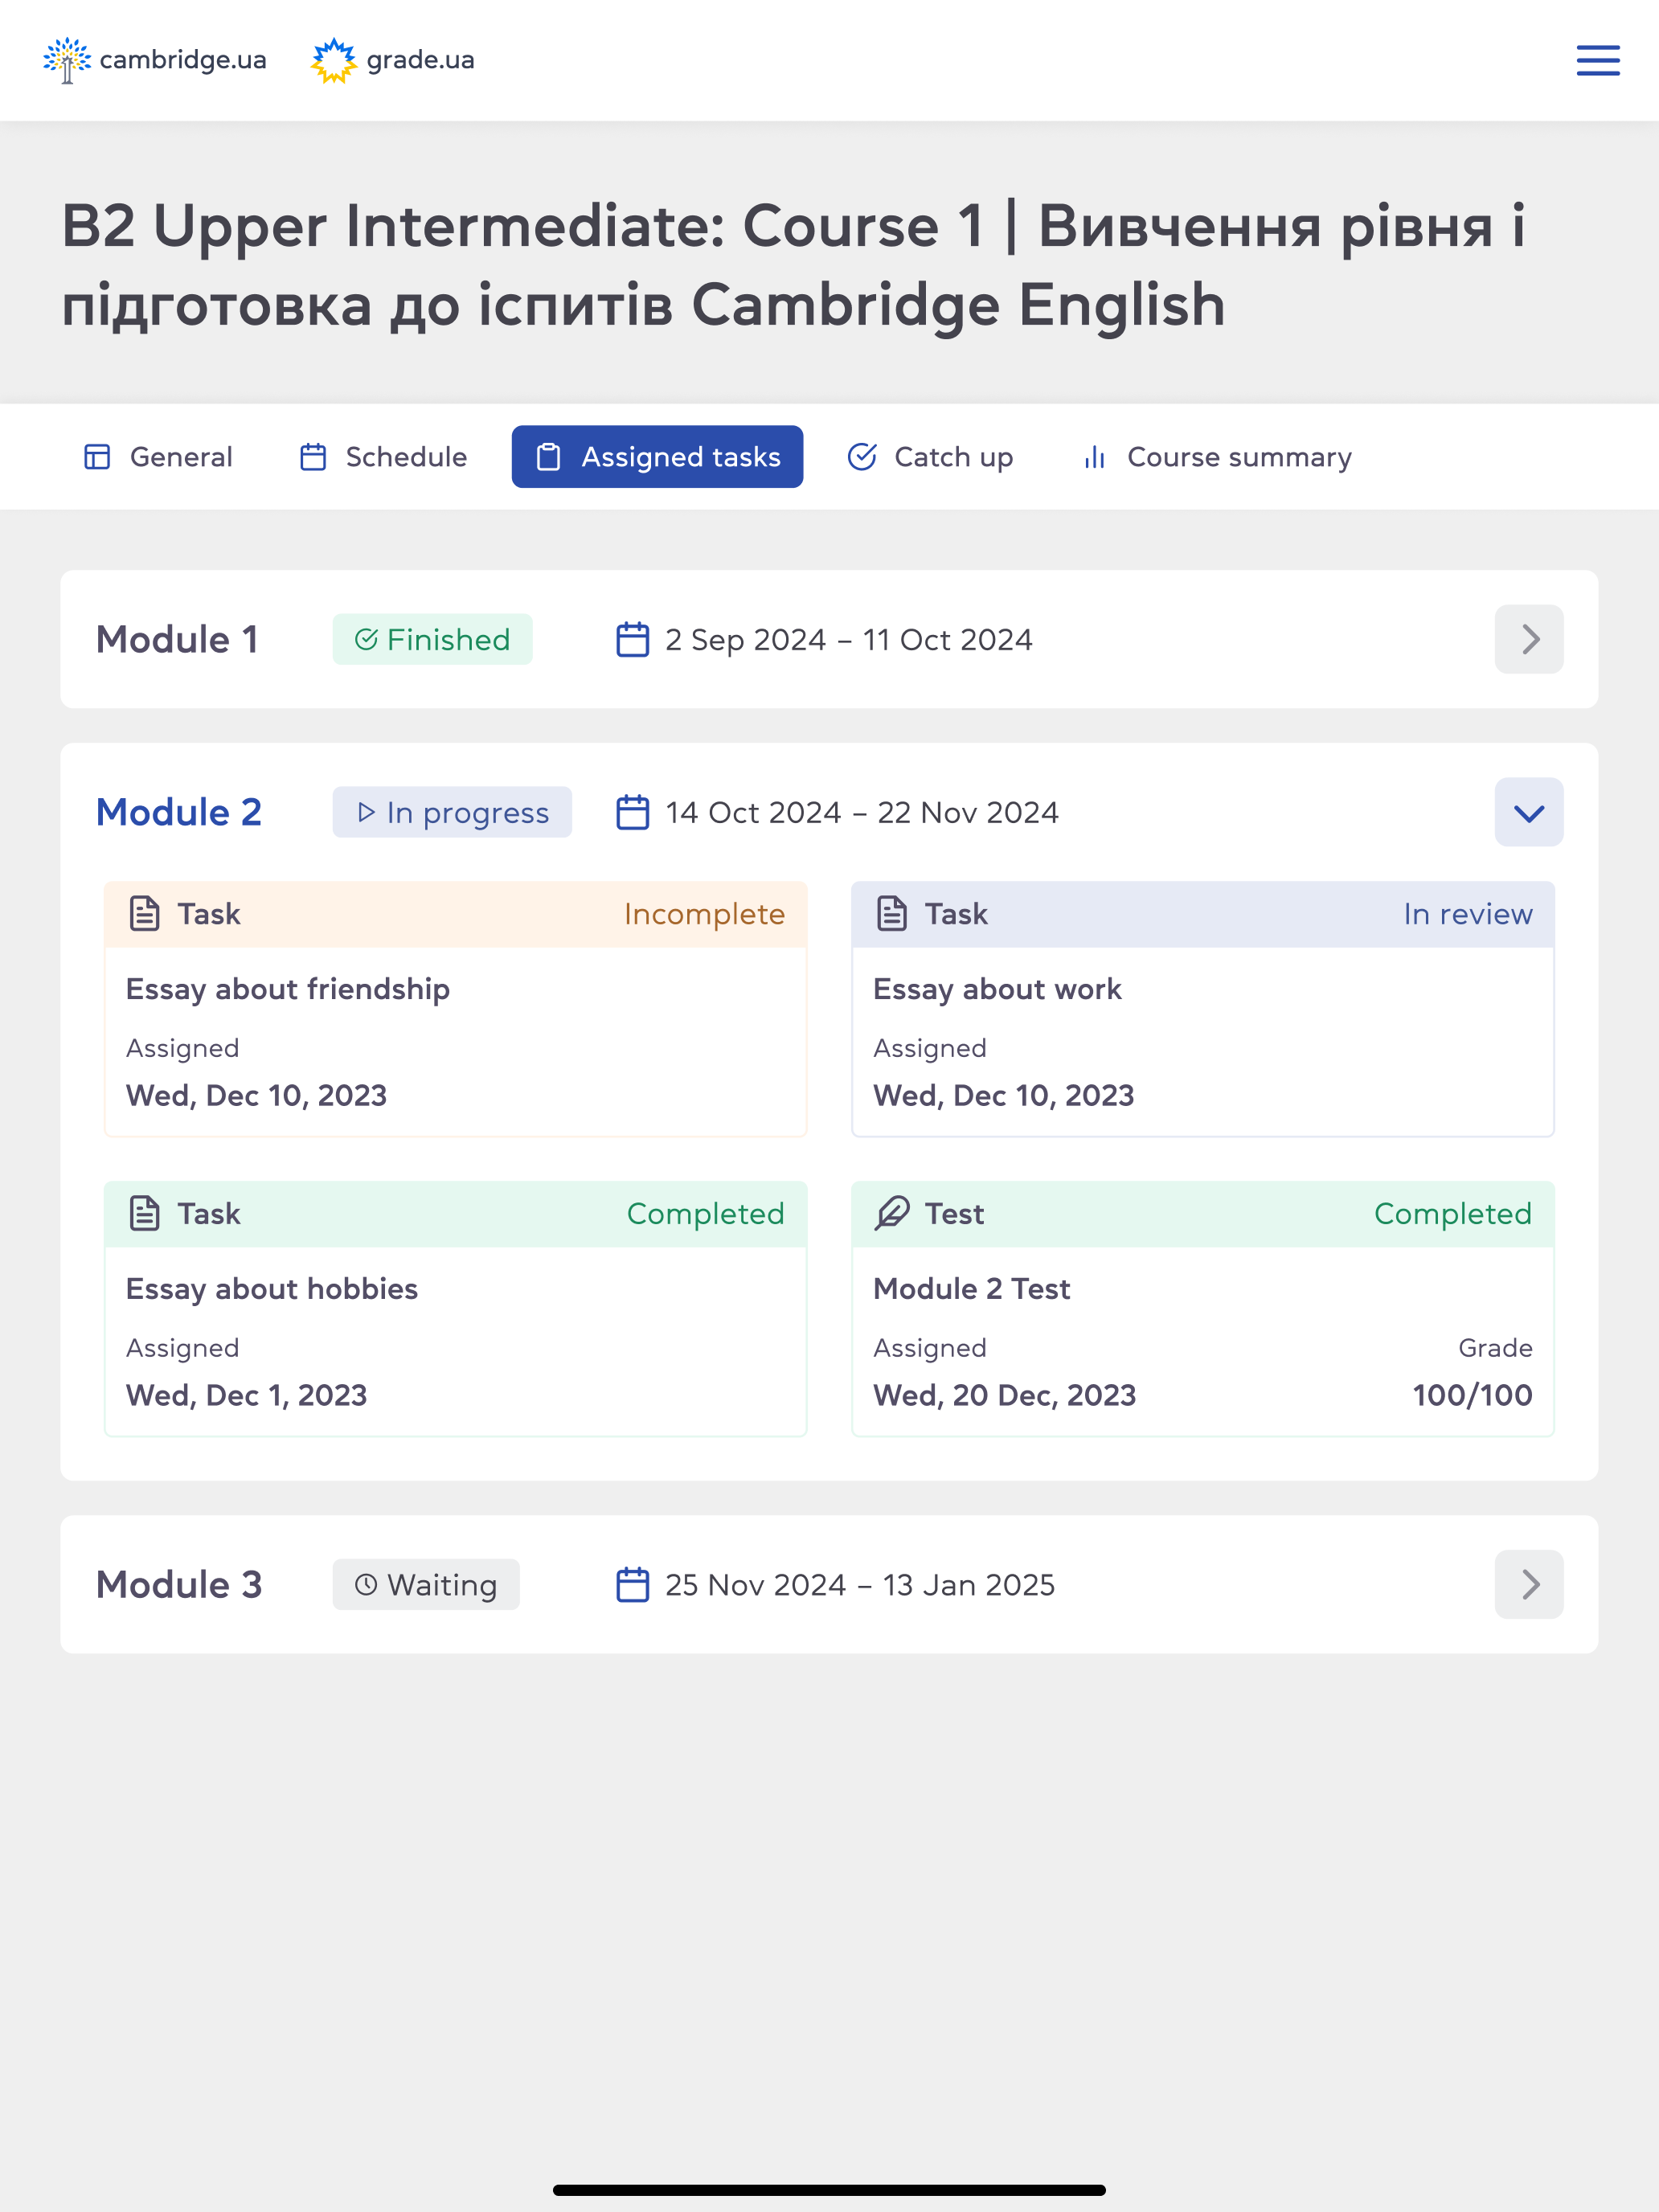The image size is (1659, 2212).
Task: Click the General tab layout icon
Action: point(97,457)
